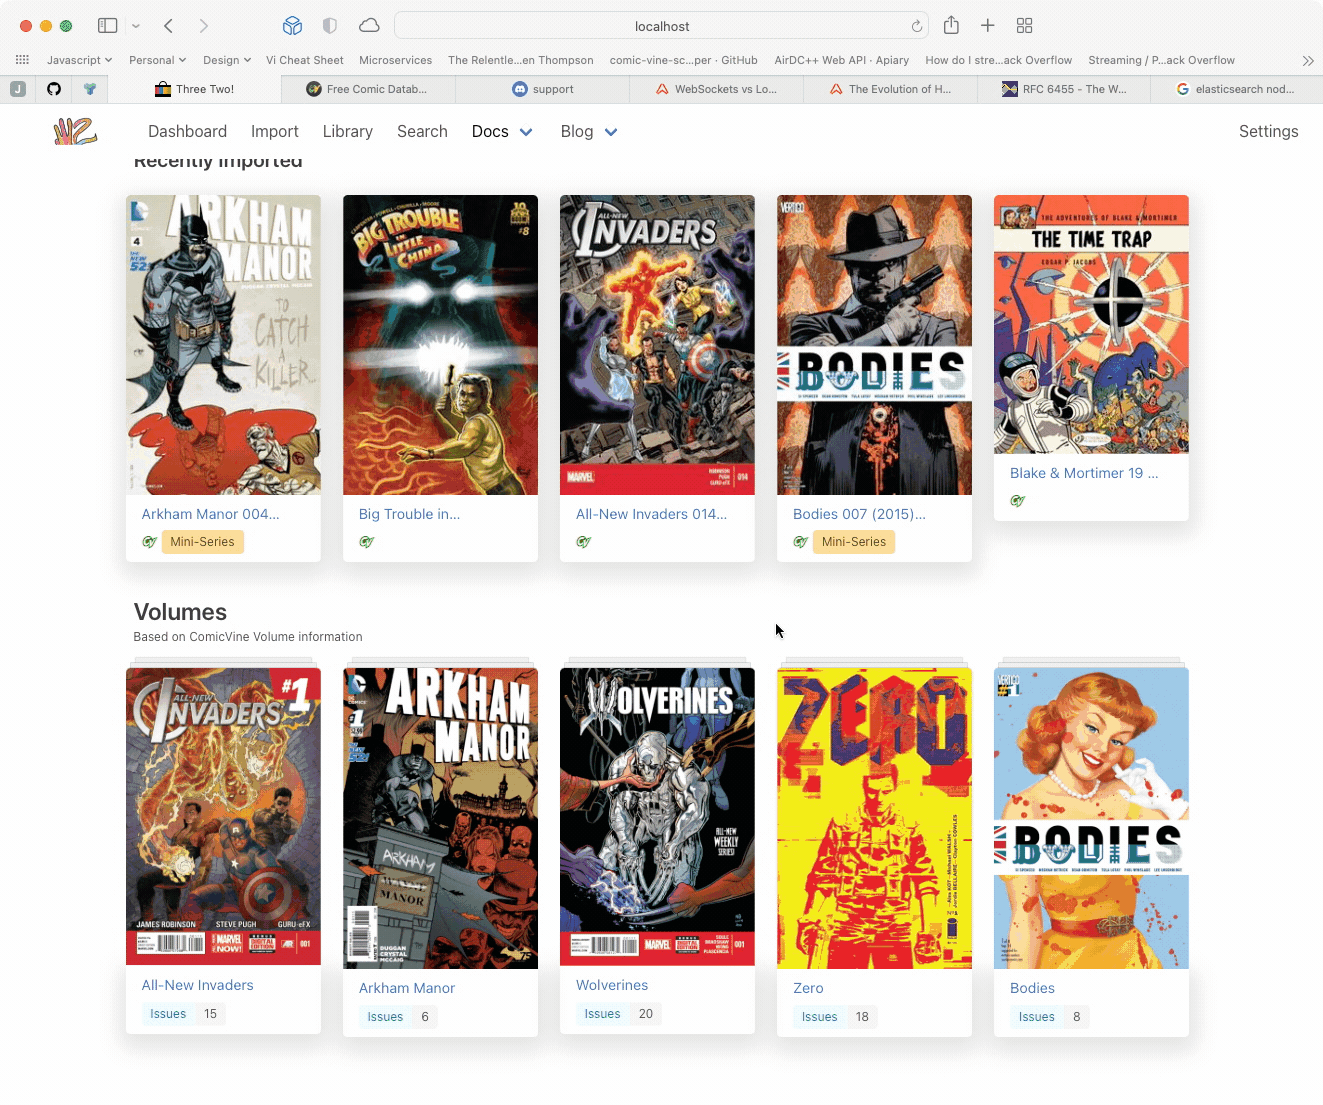
Task: Open tab overview grid icon
Action: [x=1024, y=26]
